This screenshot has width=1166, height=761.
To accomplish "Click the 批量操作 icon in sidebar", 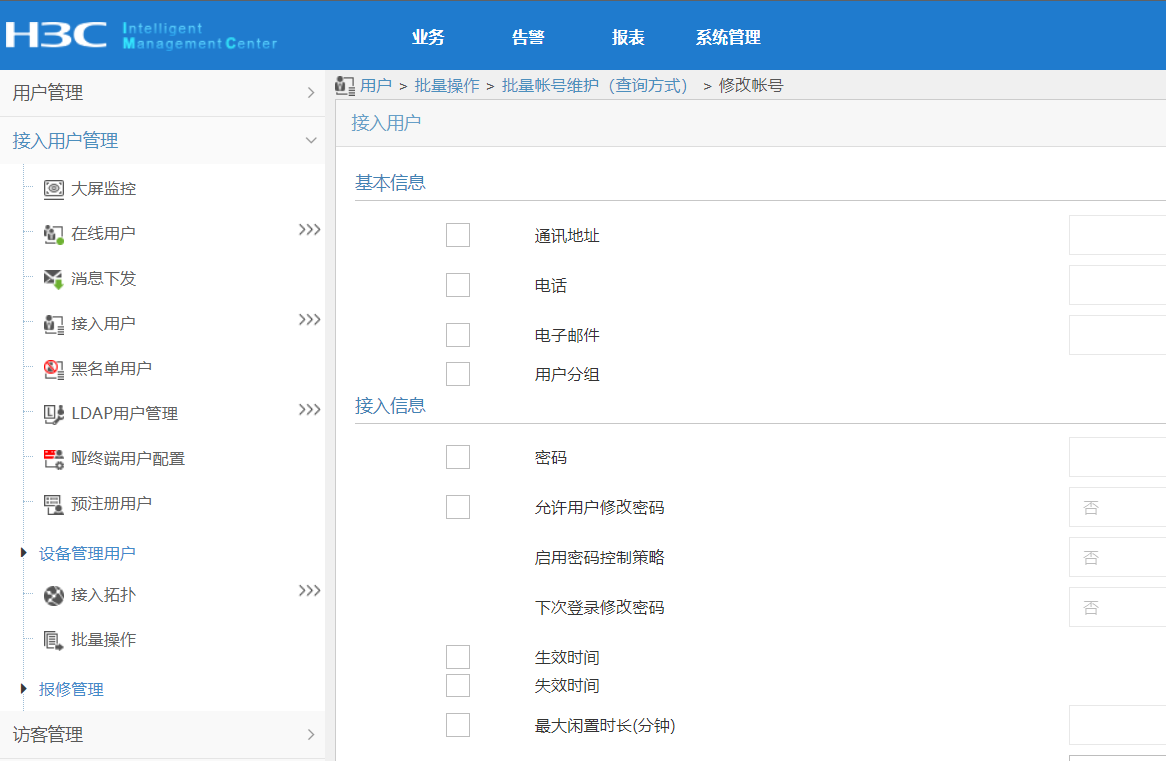I will click(54, 641).
